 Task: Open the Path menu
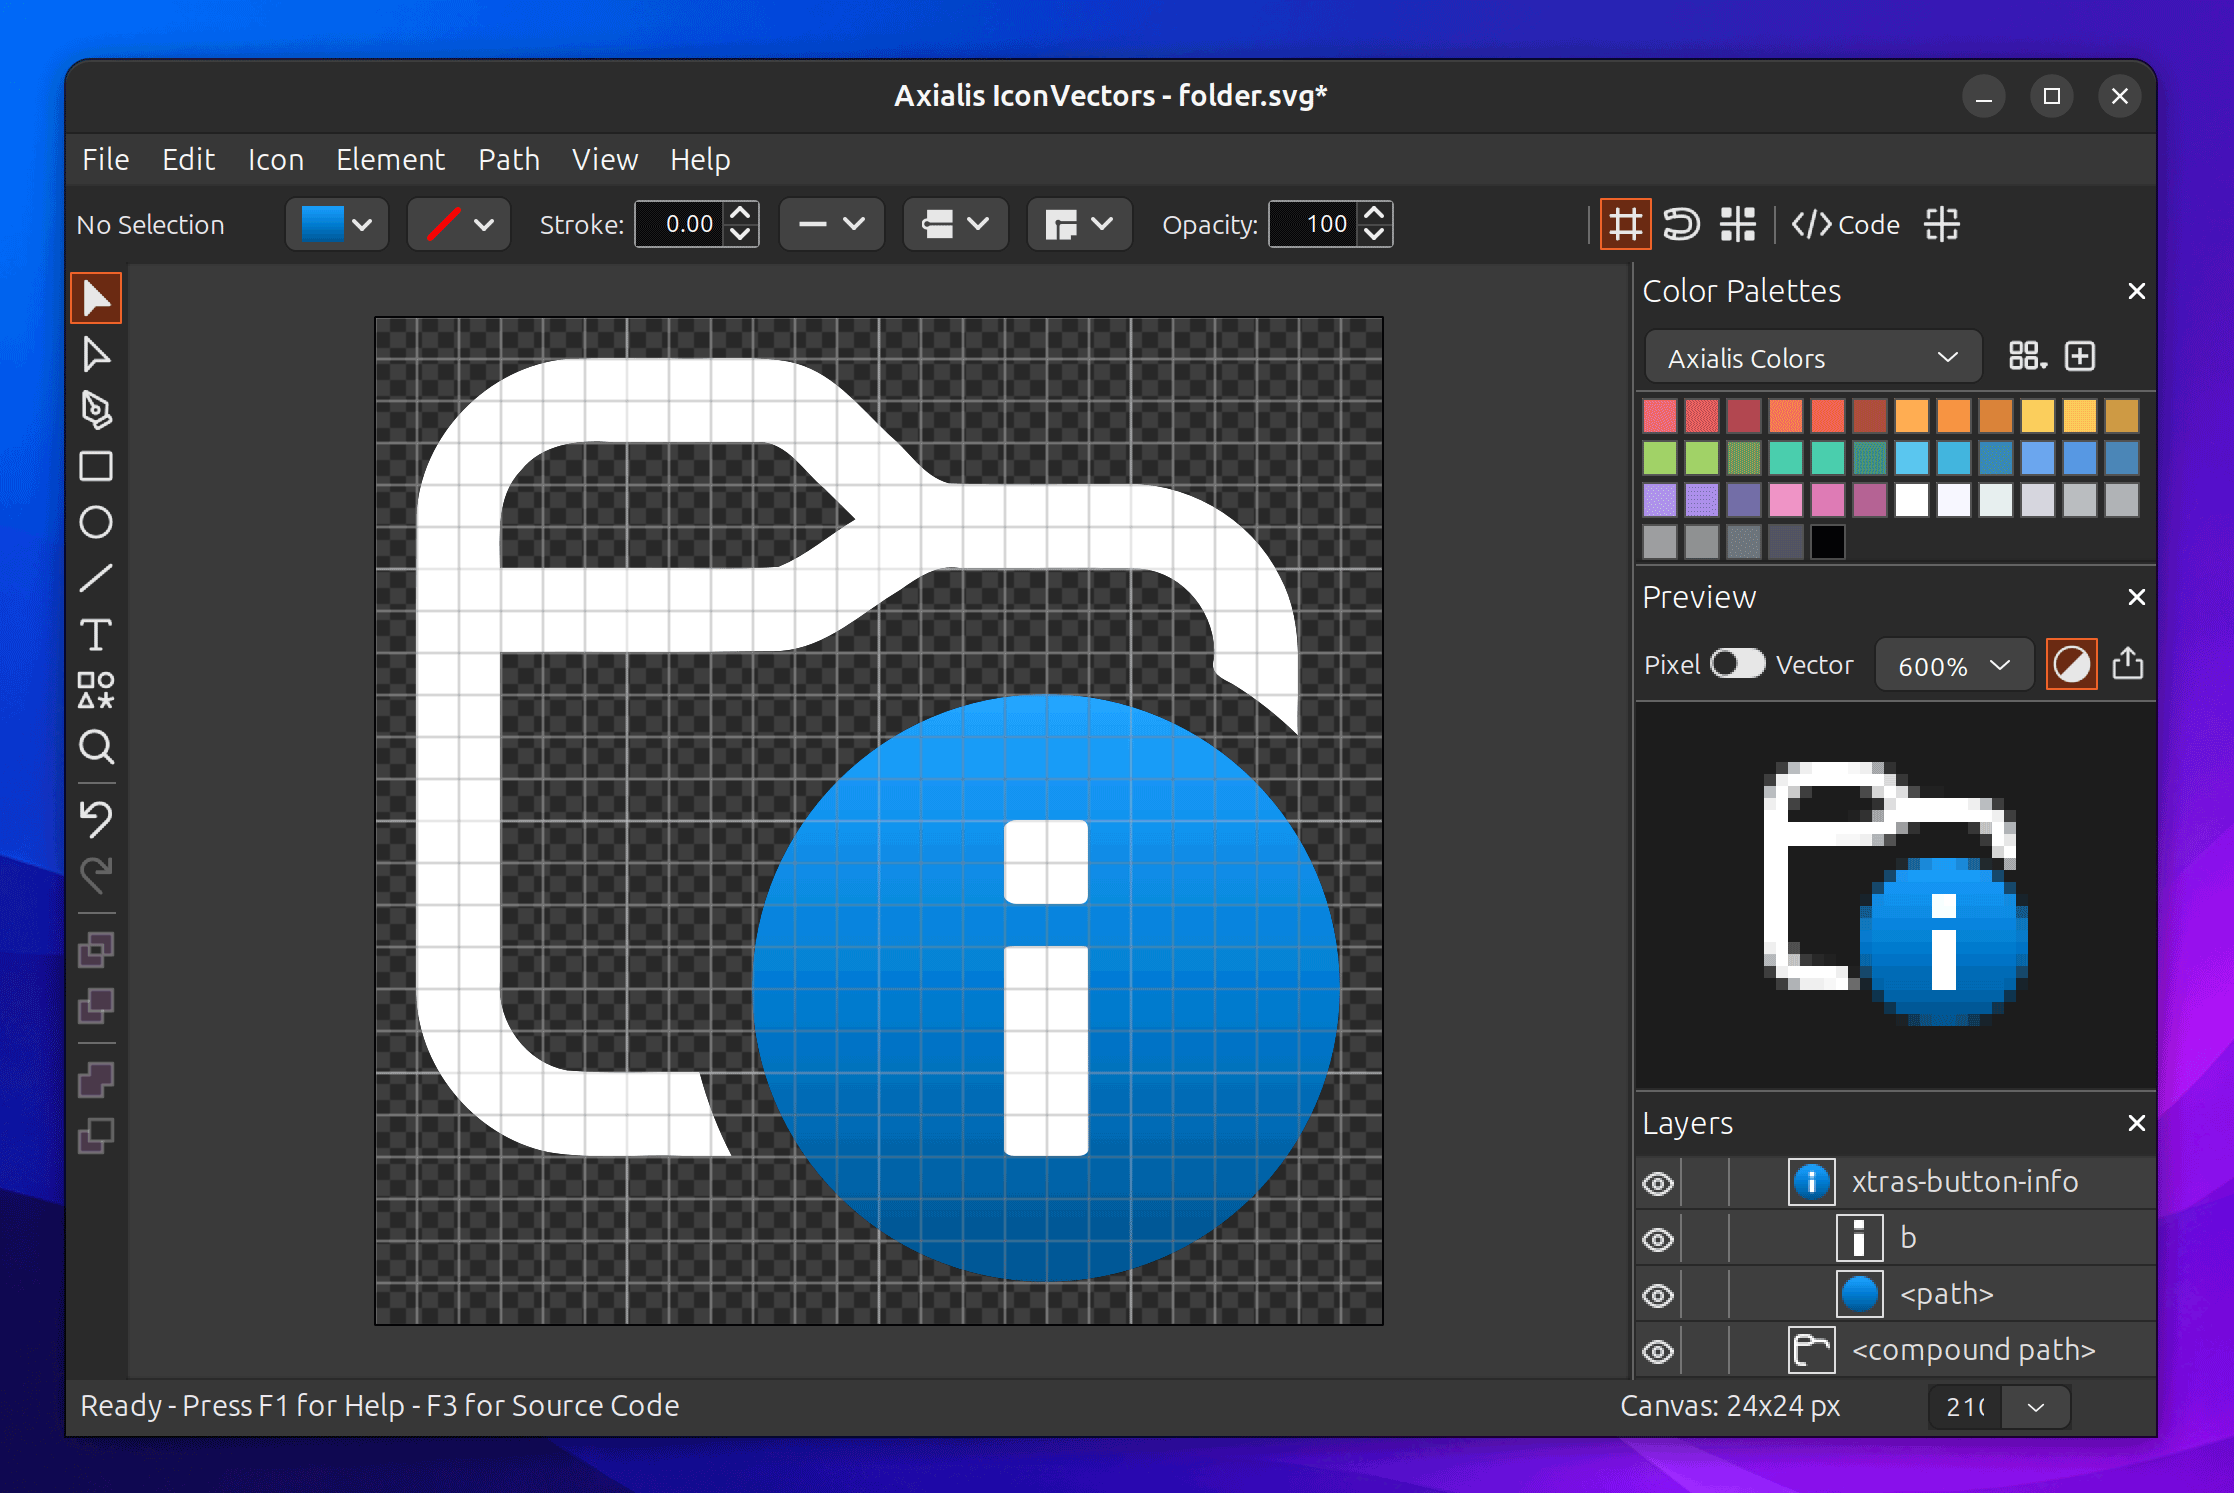click(x=509, y=159)
